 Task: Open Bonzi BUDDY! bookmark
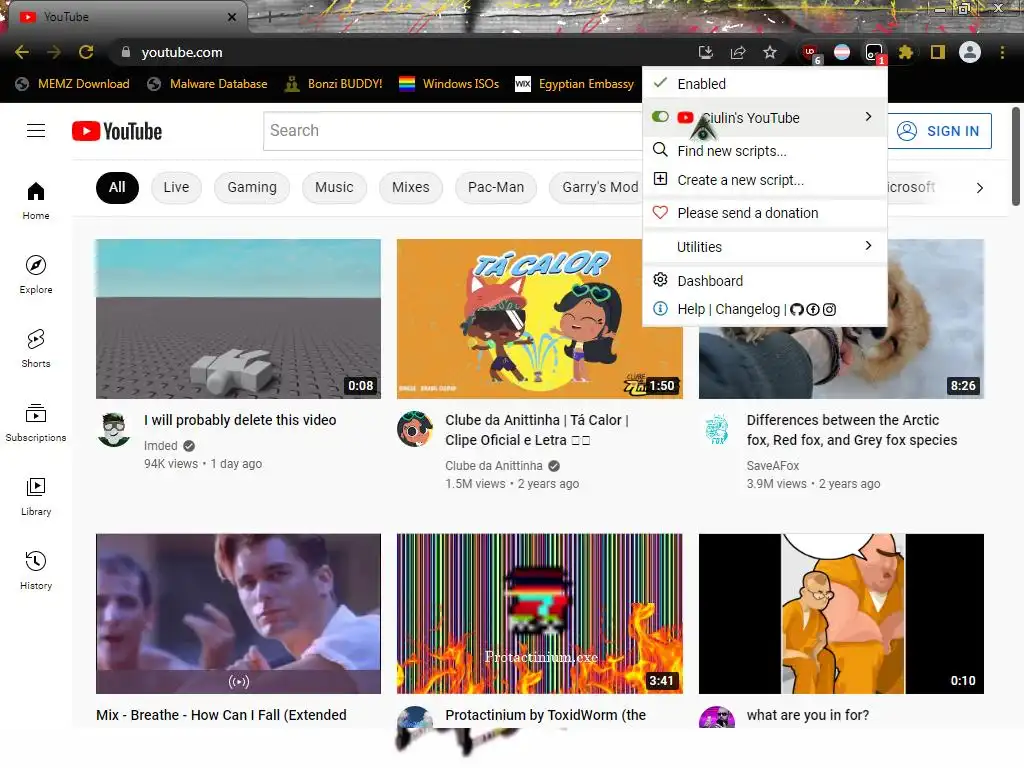point(334,84)
